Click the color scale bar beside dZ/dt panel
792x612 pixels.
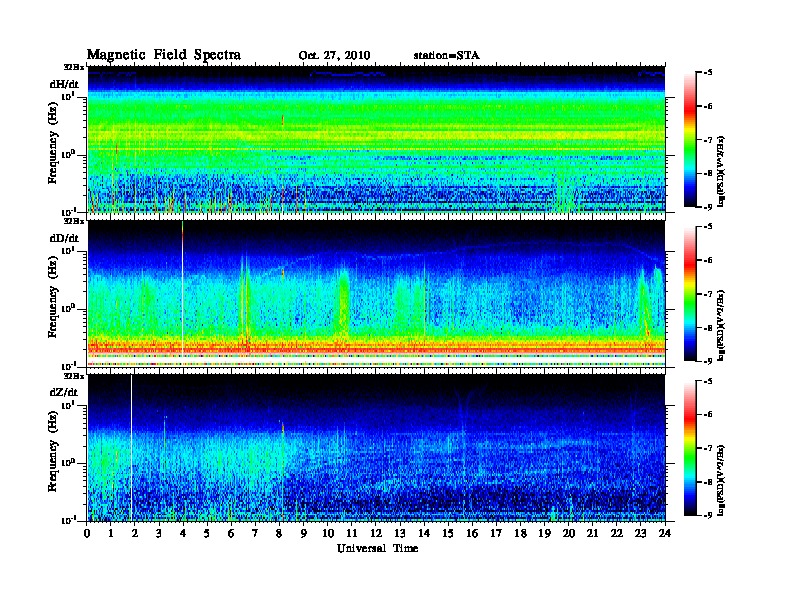click(690, 448)
